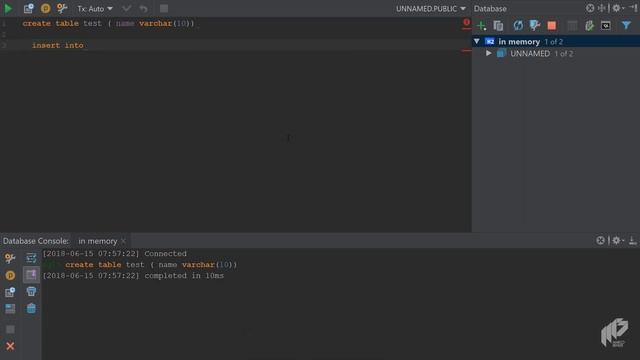Click circled X icon in console panel header
Image resolution: width=640 pixels, height=360 pixels.
click(600, 240)
